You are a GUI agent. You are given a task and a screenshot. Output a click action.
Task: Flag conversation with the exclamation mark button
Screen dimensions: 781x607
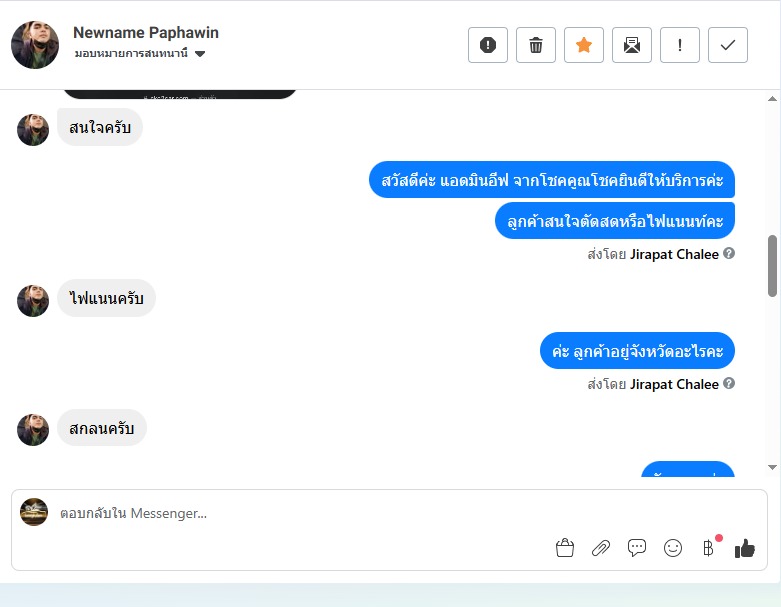click(x=680, y=45)
